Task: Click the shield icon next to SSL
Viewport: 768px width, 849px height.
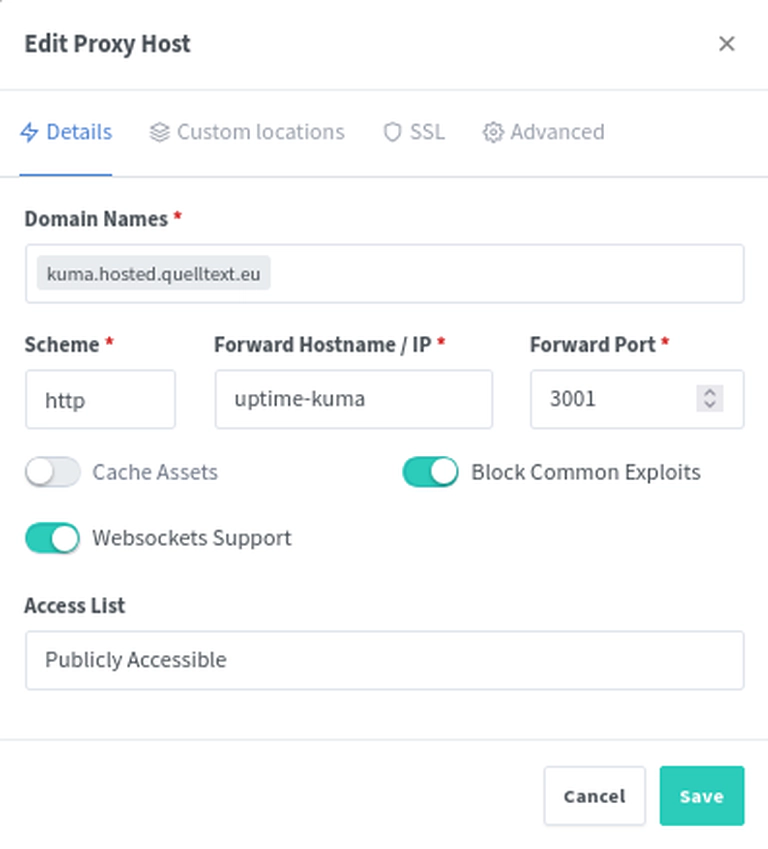Action: coord(392,132)
